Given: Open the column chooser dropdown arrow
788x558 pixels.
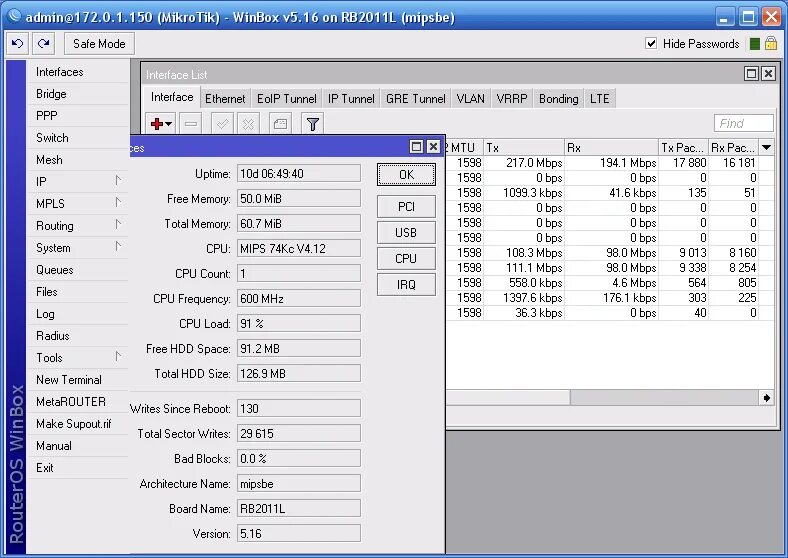Looking at the screenshot, I should click(x=766, y=148).
